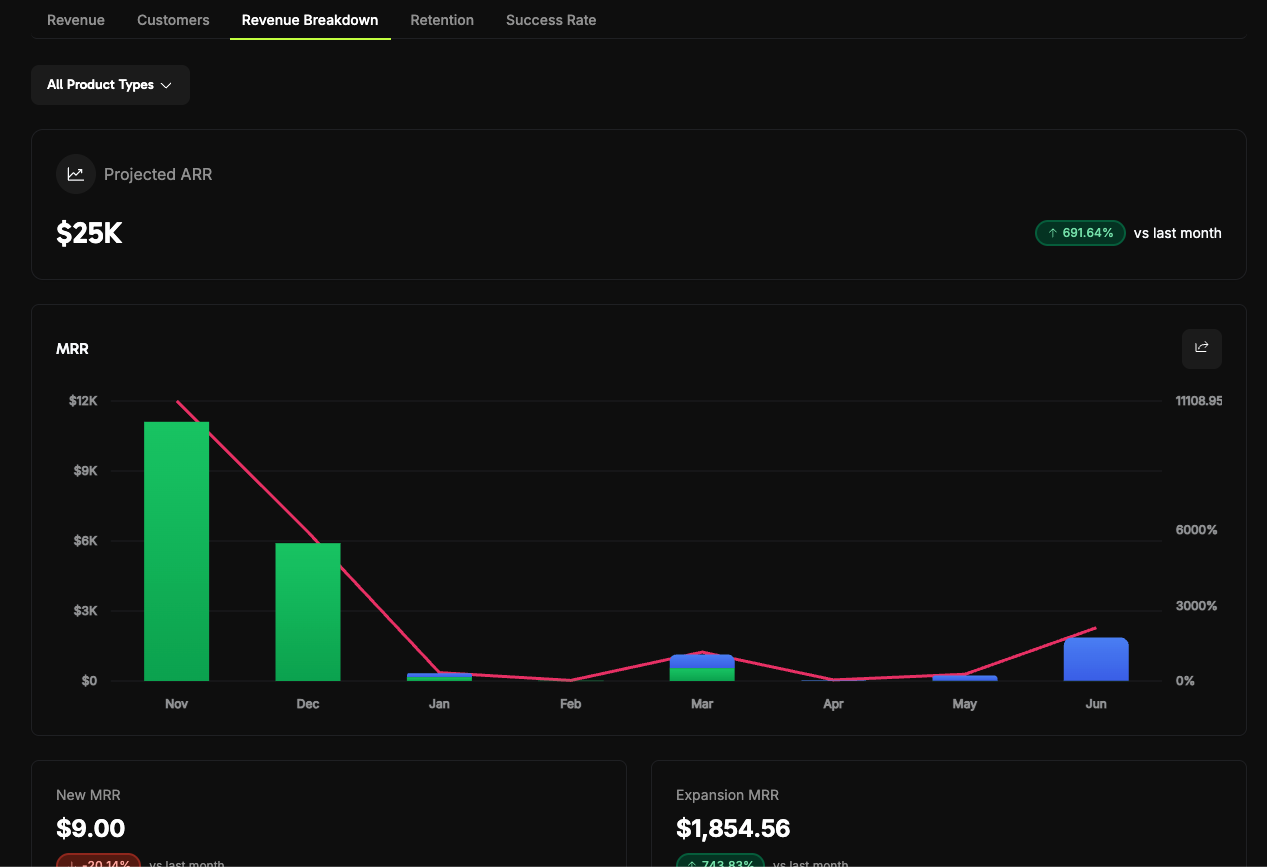This screenshot has width=1267, height=867.
Task: Click the MRR chart title label
Action: click(x=72, y=348)
